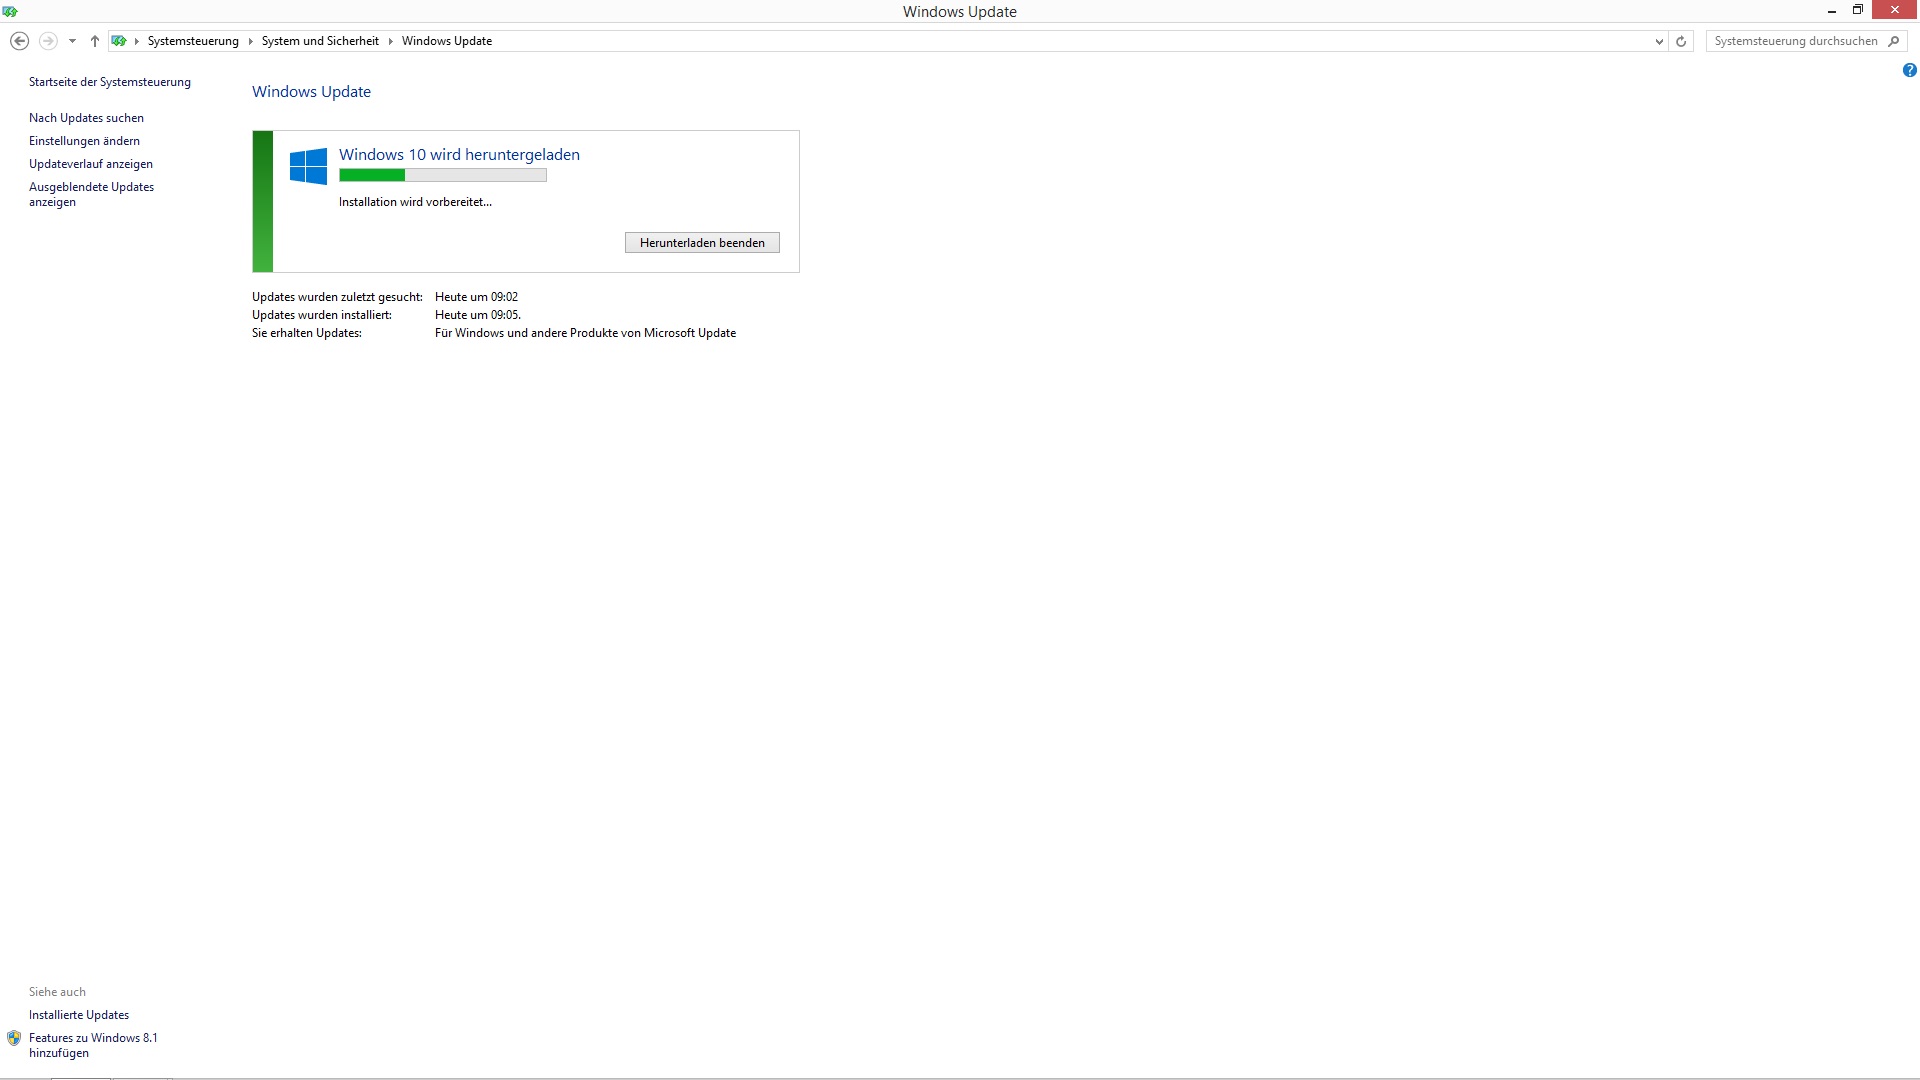Click the Control Panel icon in address bar

(x=119, y=41)
